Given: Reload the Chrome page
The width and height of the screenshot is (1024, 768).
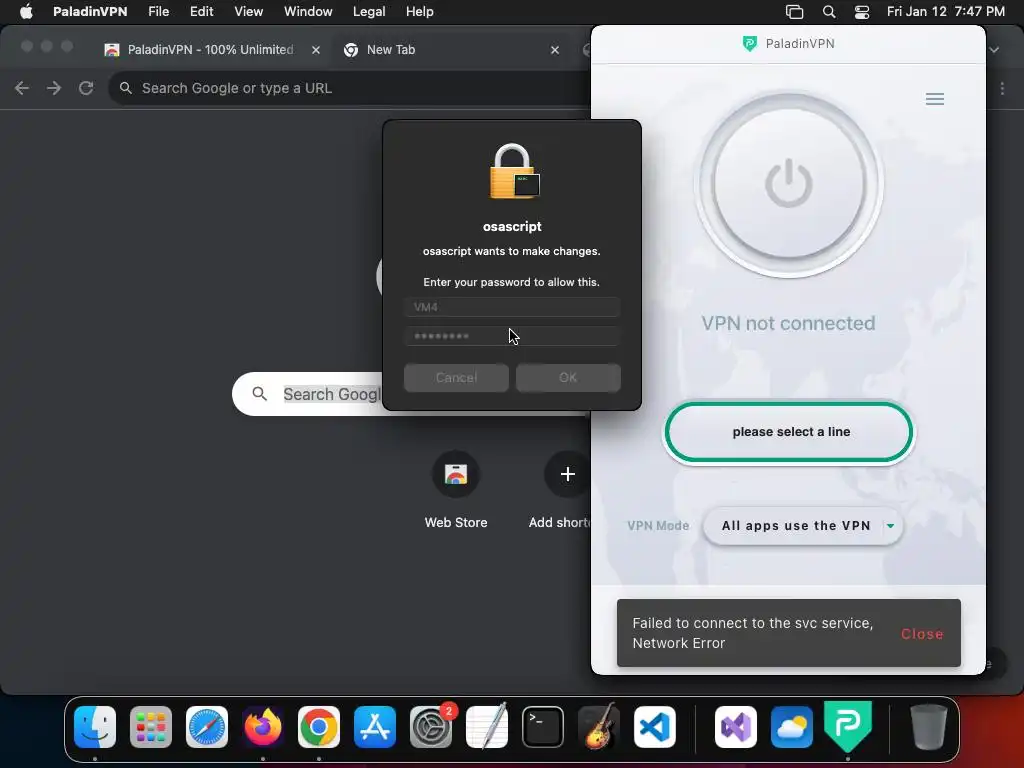Looking at the screenshot, I should pos(86,88).
